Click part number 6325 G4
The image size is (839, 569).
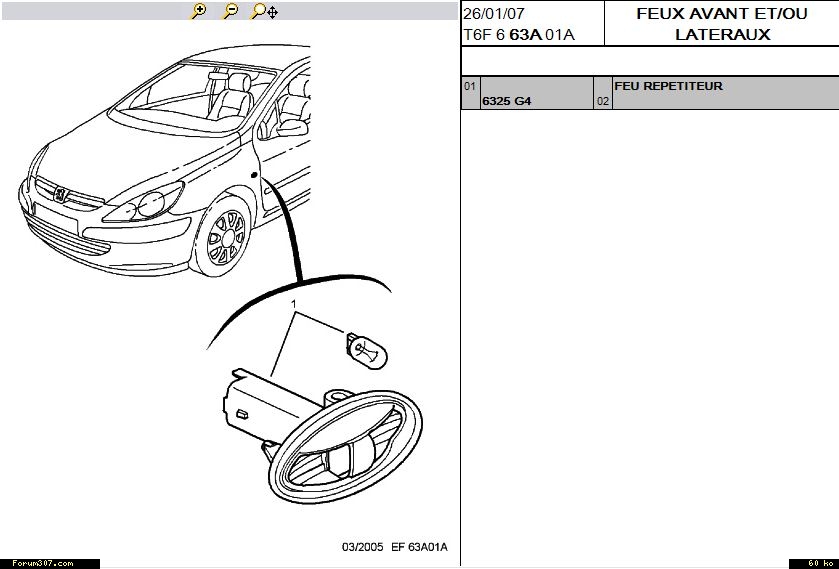506,101
